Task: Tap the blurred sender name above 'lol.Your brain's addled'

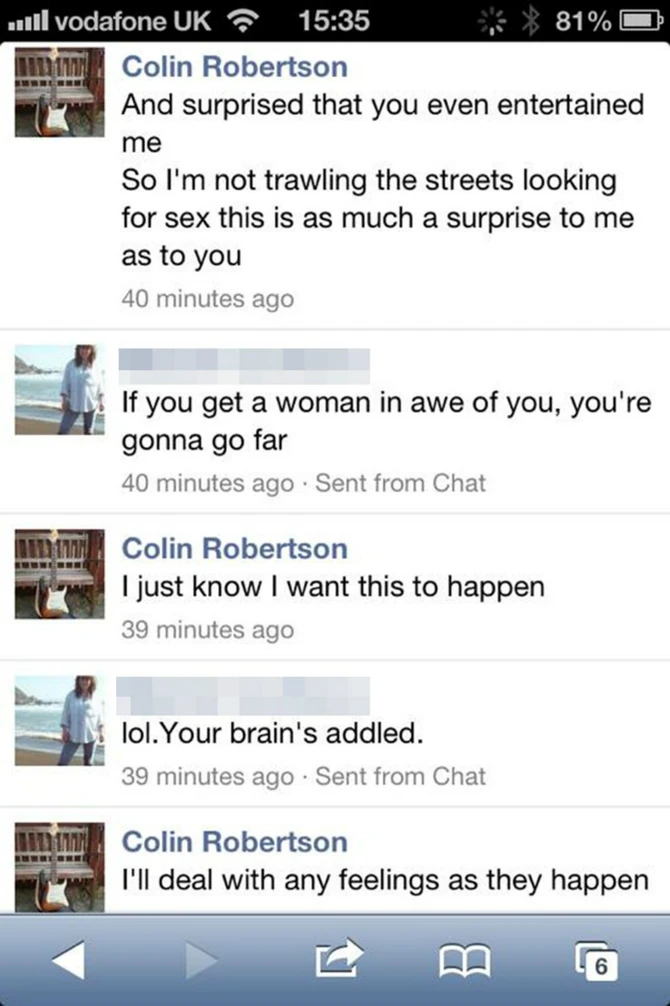Action: coord(243,695)
